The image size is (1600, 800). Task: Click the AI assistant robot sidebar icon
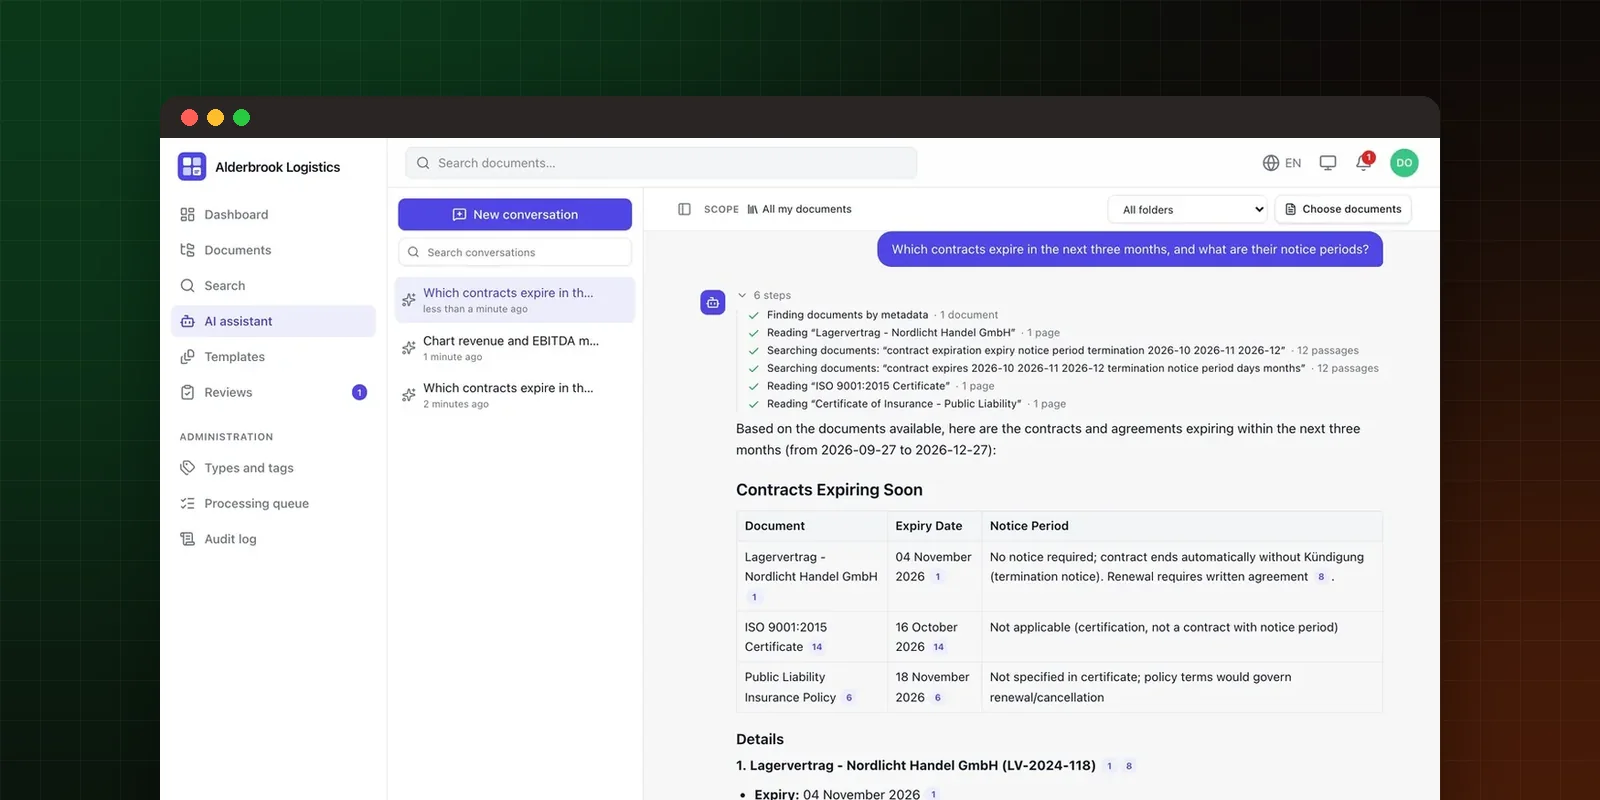pyautogui.click(x=187, y=321)
